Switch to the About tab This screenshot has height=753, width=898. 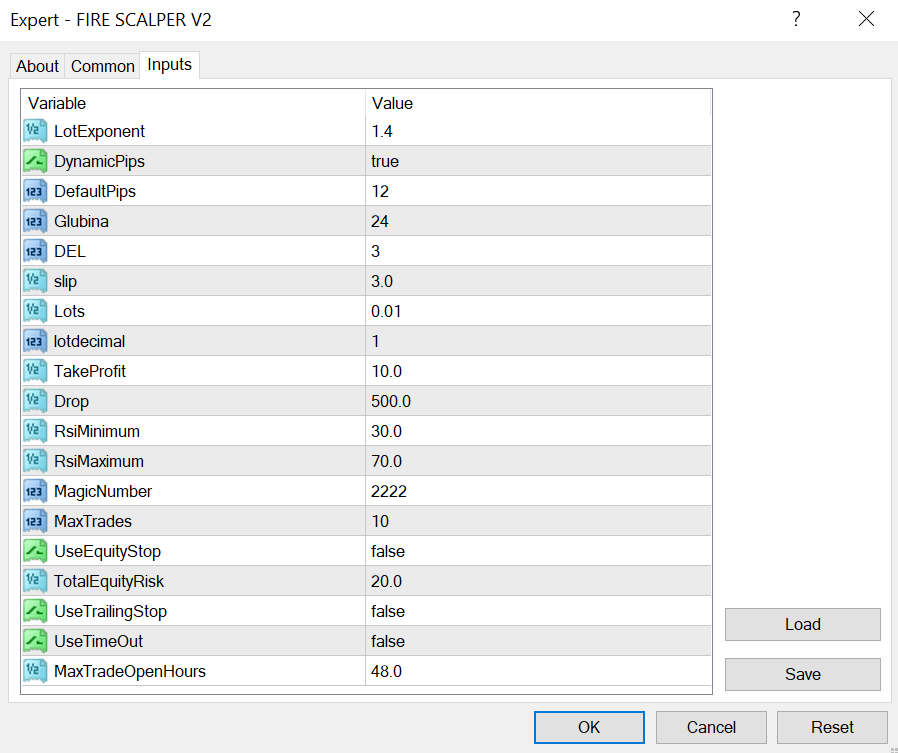37,66
